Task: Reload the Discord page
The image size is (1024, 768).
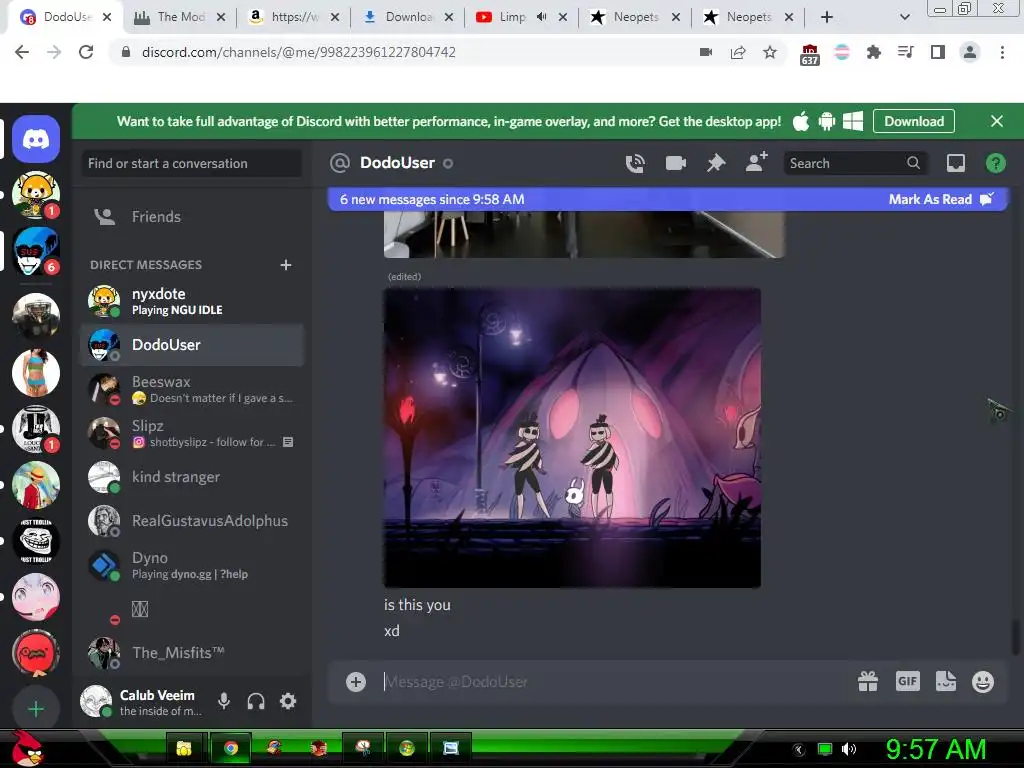Action: (x=86, y=52)
